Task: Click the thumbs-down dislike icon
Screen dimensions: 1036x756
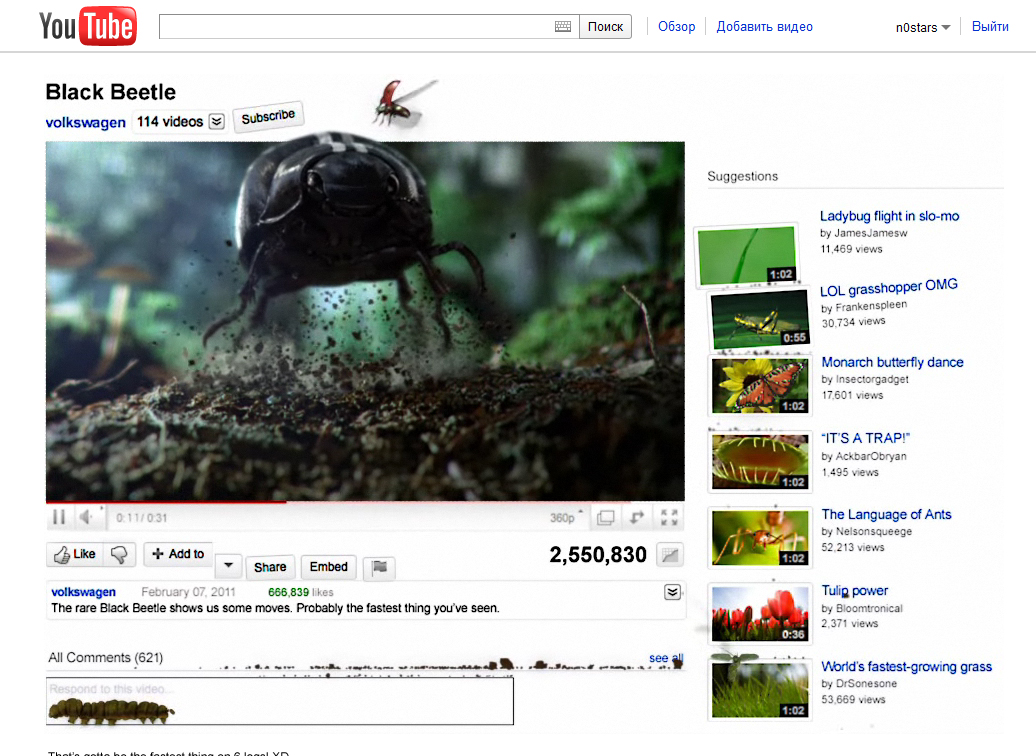Action: point(120,554)
